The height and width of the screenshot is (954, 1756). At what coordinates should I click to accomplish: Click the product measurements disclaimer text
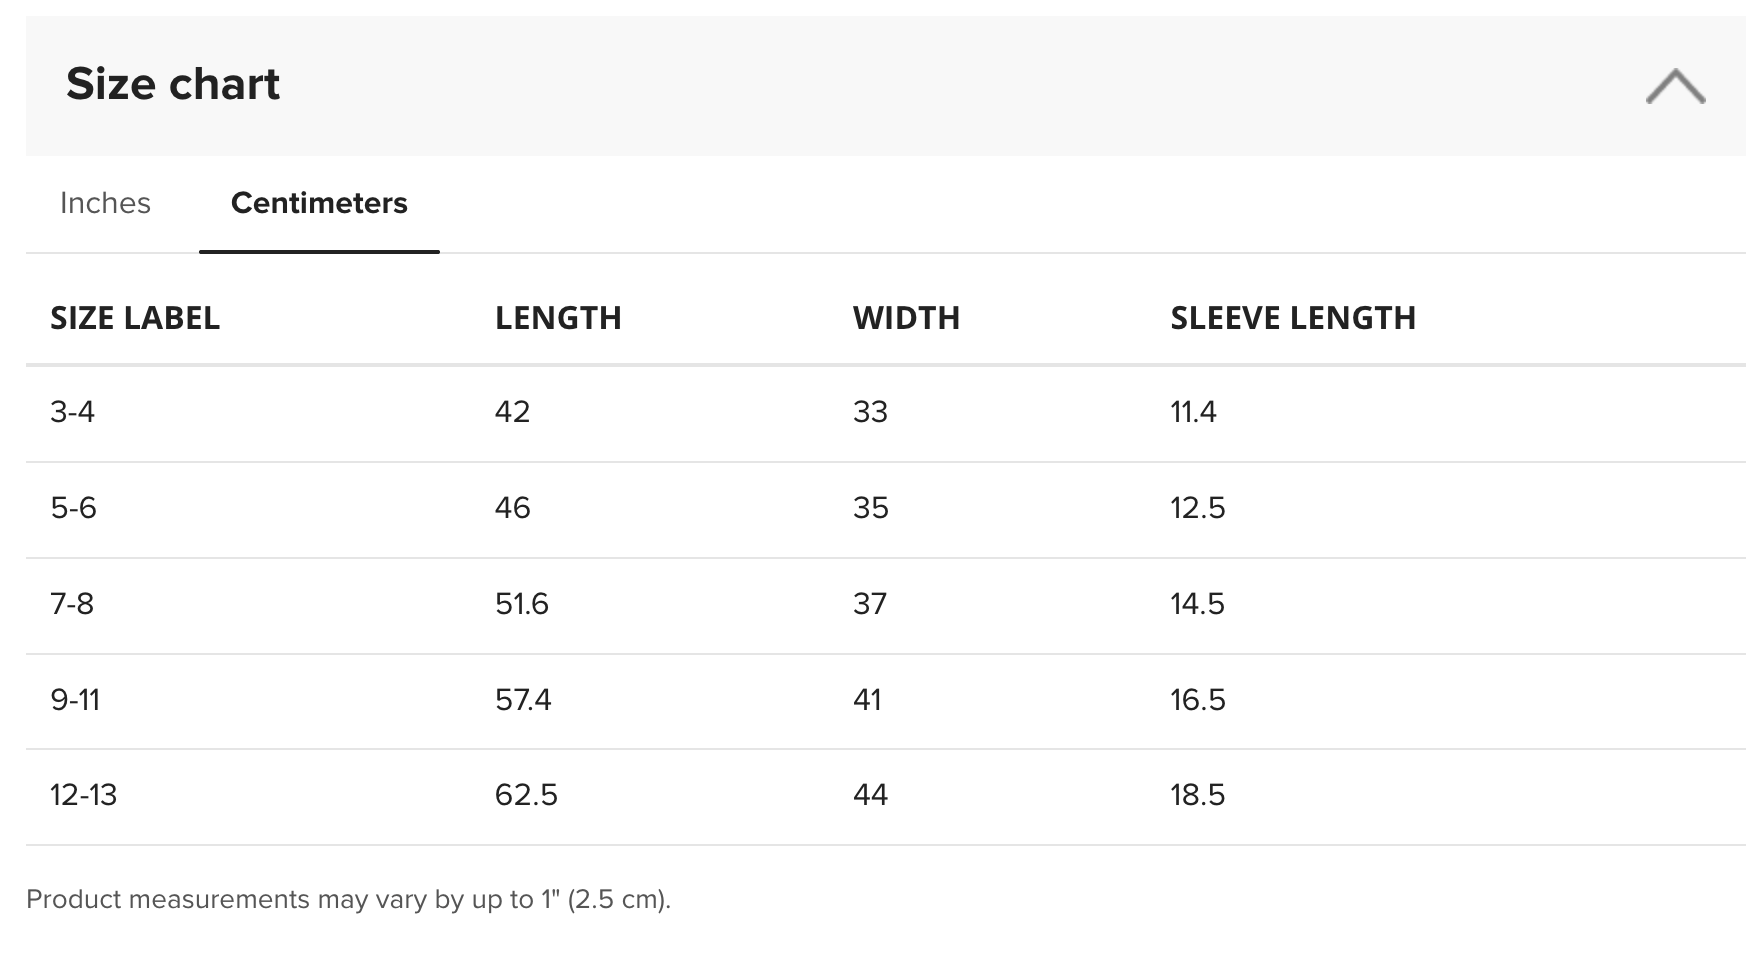click(x=348, y=899)
